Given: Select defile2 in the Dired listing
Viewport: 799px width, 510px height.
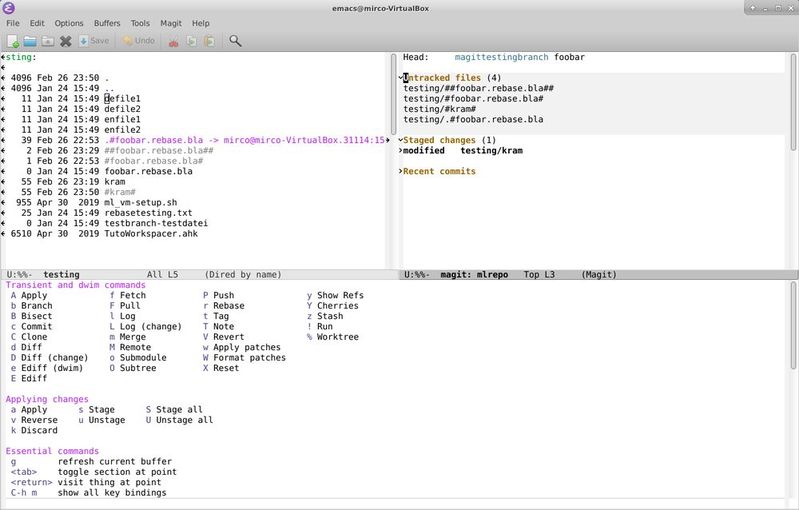Looking at the screenshot, I should click(x=122, y=109).
